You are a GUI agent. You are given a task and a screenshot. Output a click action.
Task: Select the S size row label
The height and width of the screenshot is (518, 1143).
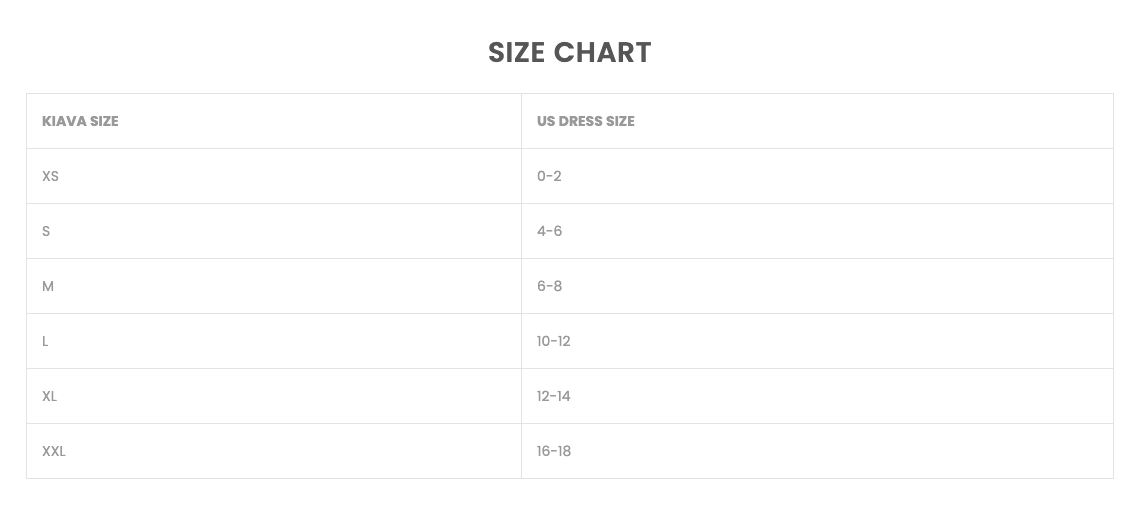46,231
